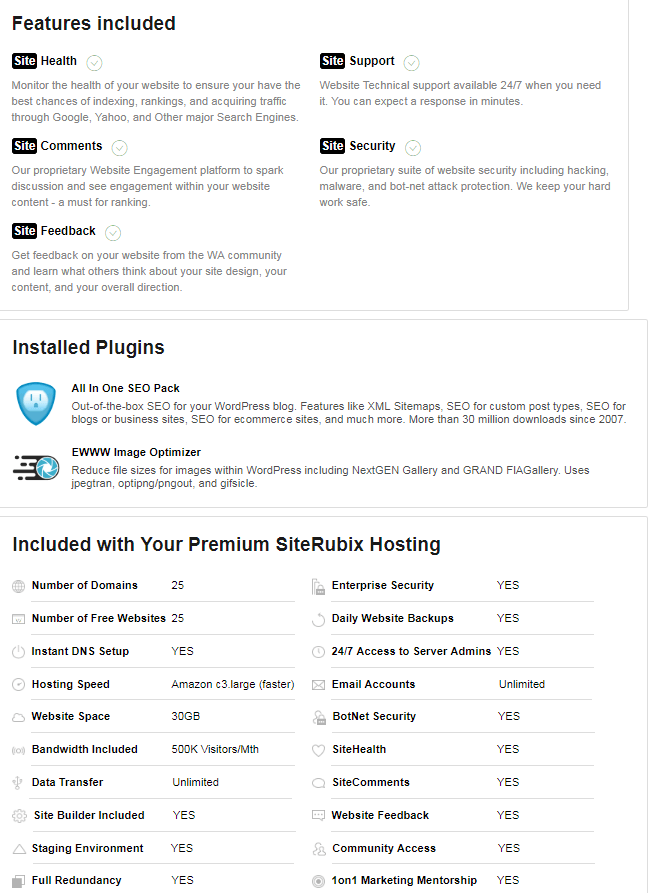This screenshot has width=650, height=893.
Task: Click the green checkmark beside Site Feedback
Action: [113, 233]
